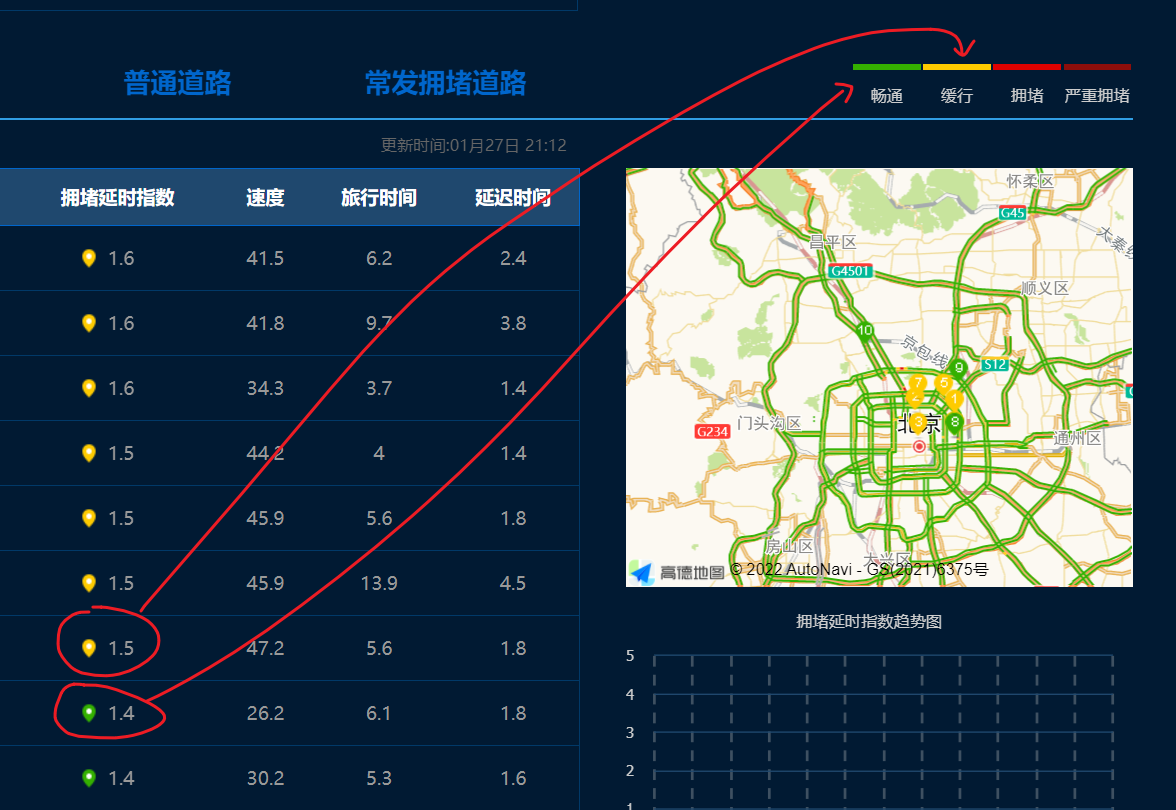Select yellow map marker number 2

(914, 400)
